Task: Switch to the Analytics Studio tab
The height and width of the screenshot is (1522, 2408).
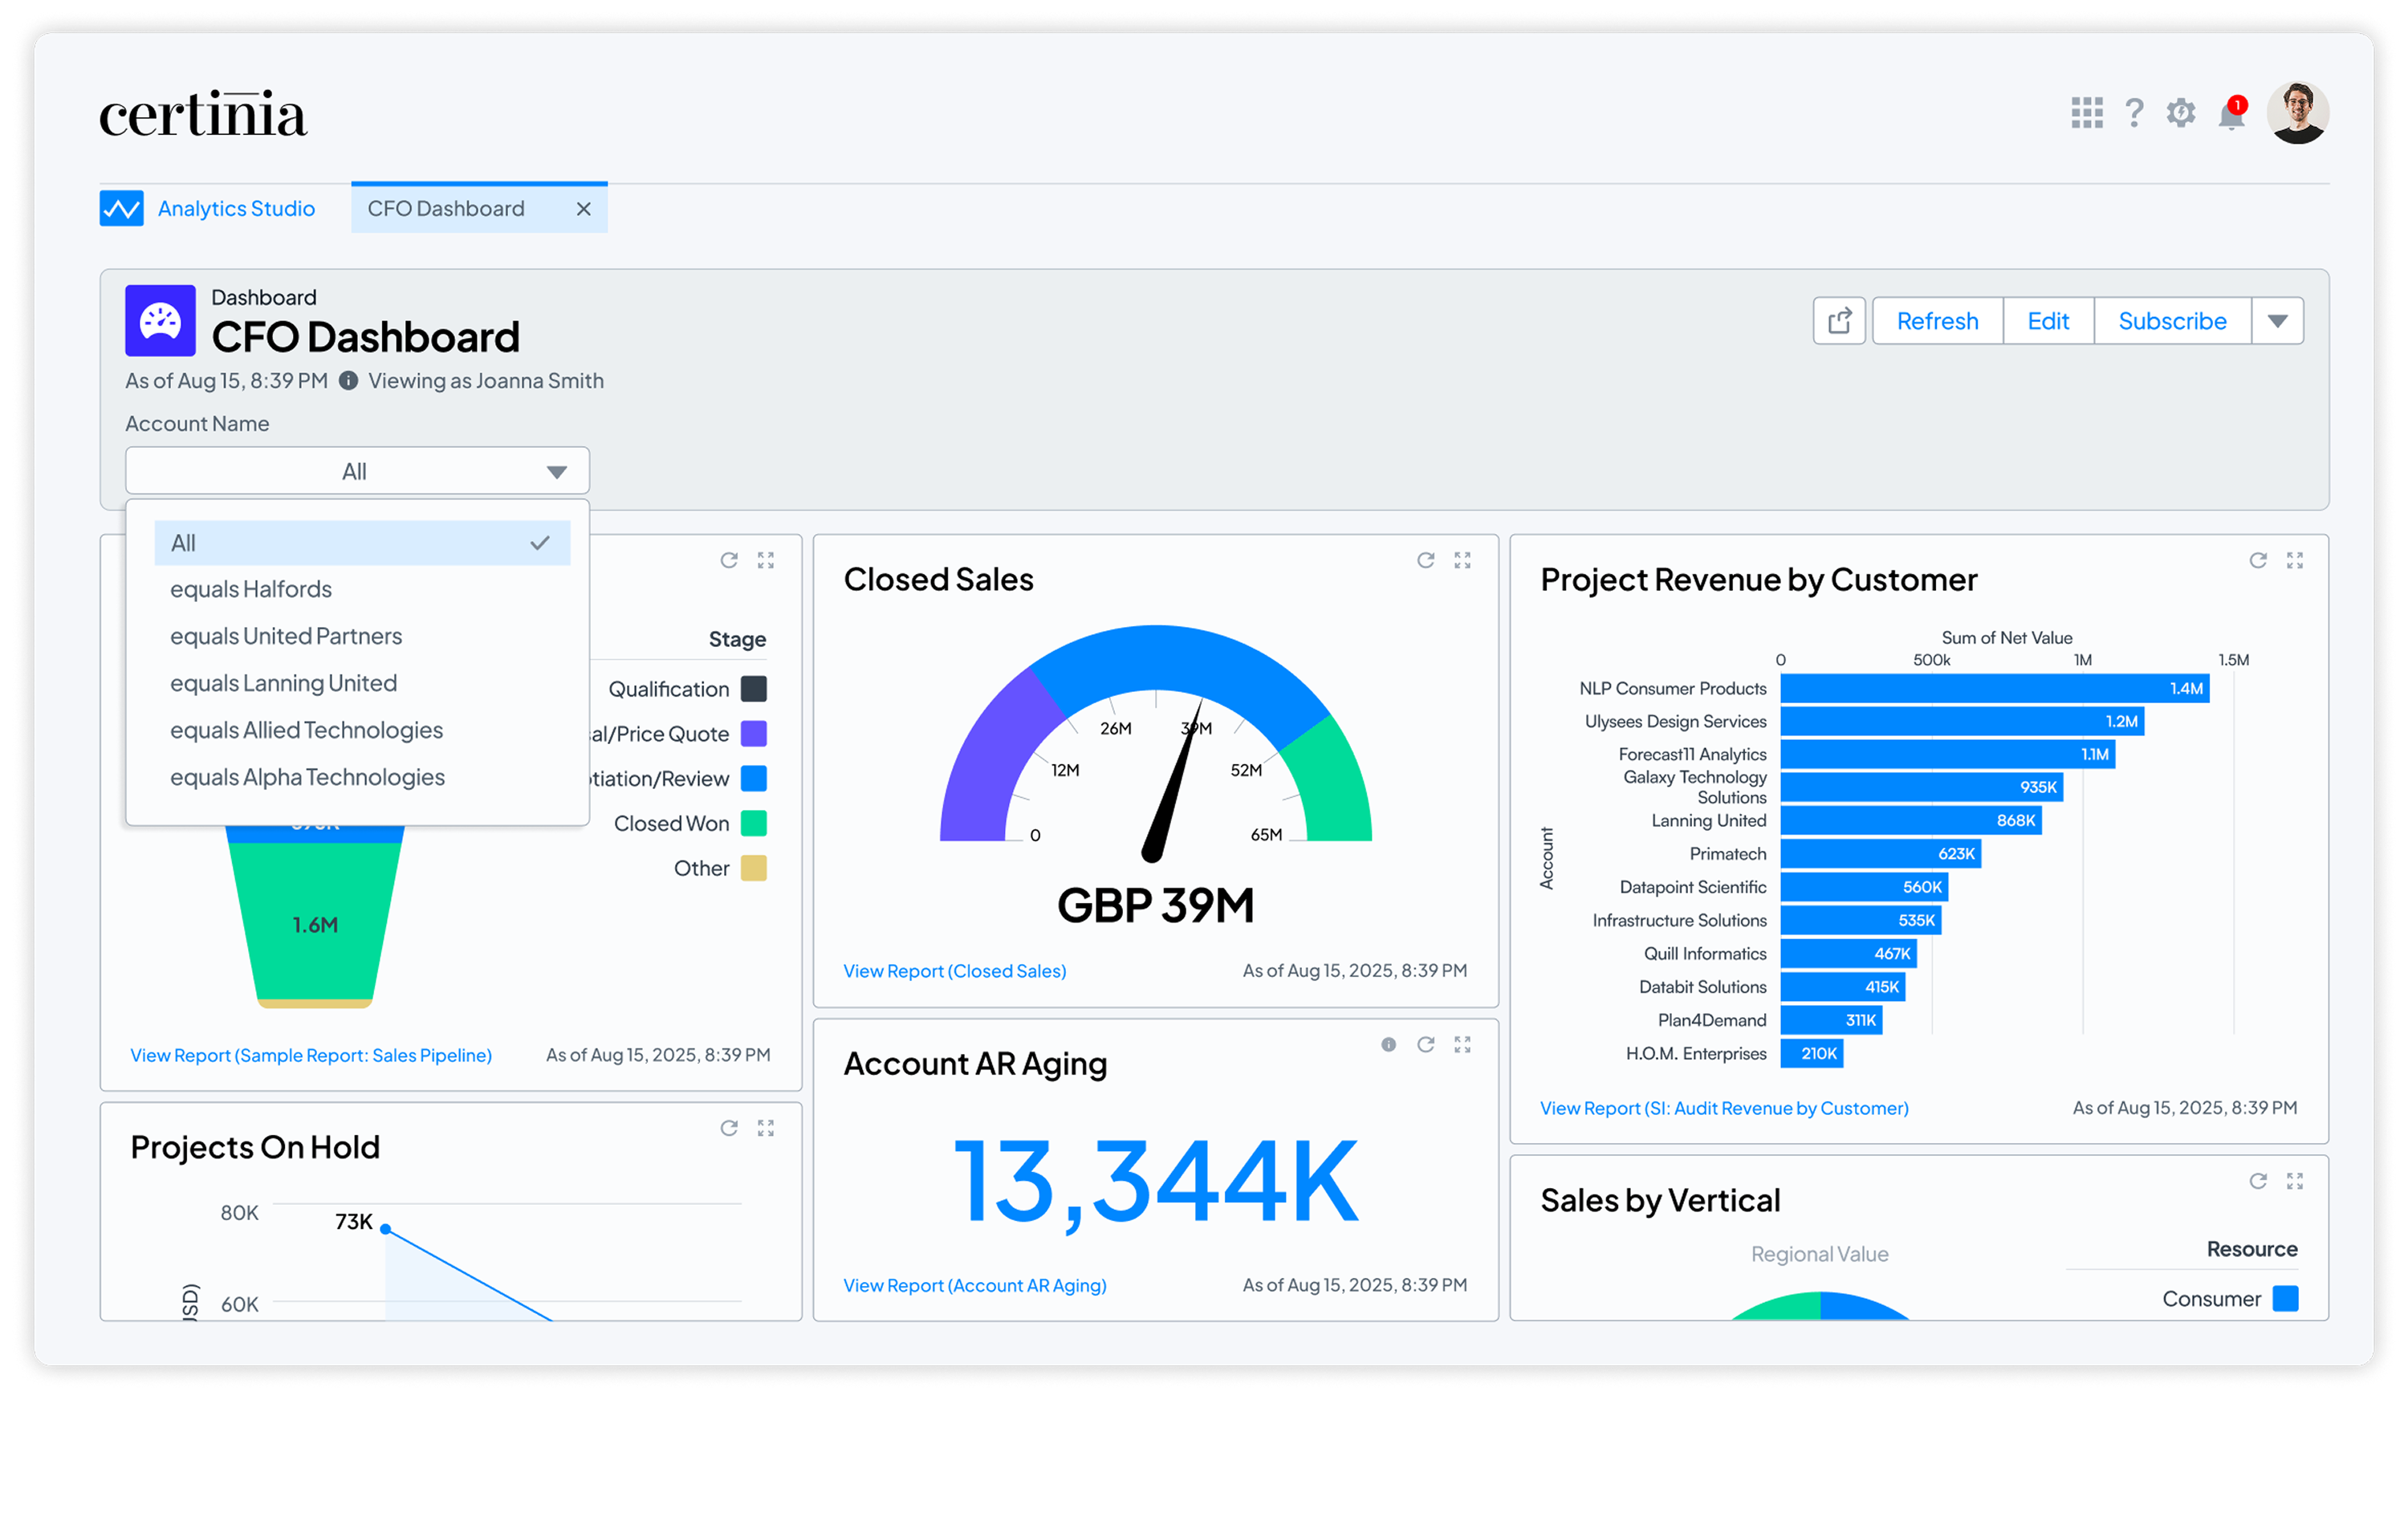Action: tap(236, 208)
